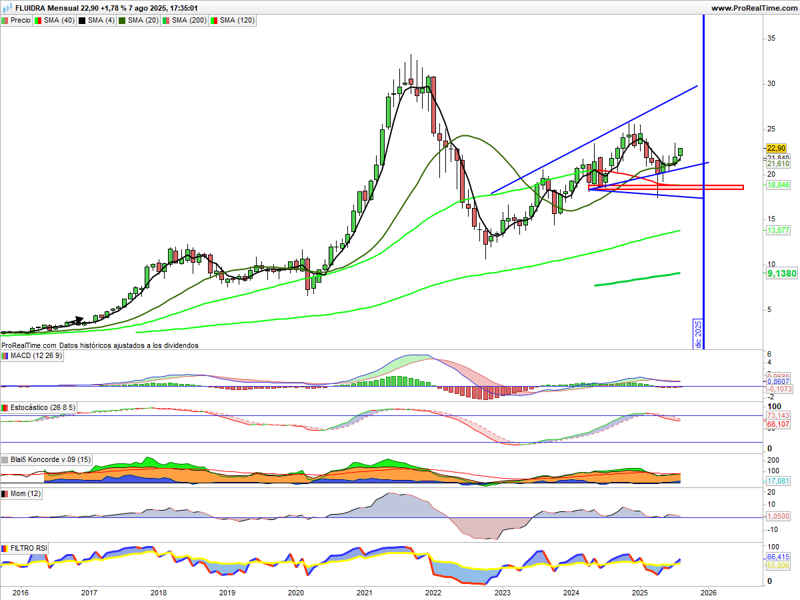Viewport: 800px width, 600px height.
Task: Click the 73,143 stochastic value tag
Action: point(779,415)
